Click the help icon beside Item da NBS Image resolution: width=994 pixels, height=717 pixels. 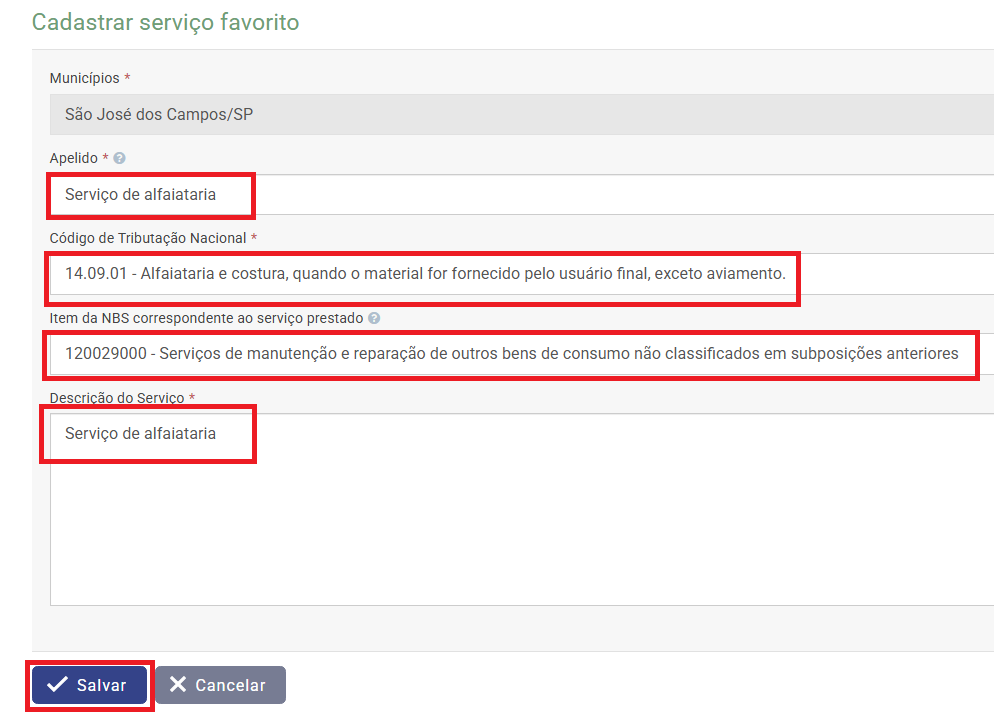pyautogui.click(x=374, y=318)
